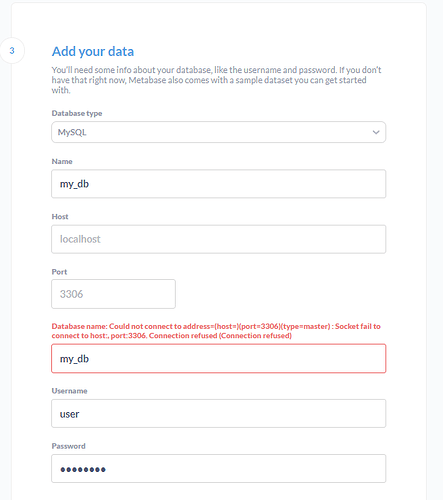Click into the Host field showing localhost
This screenshot has height=500, width=443.
tap(218, 239)
